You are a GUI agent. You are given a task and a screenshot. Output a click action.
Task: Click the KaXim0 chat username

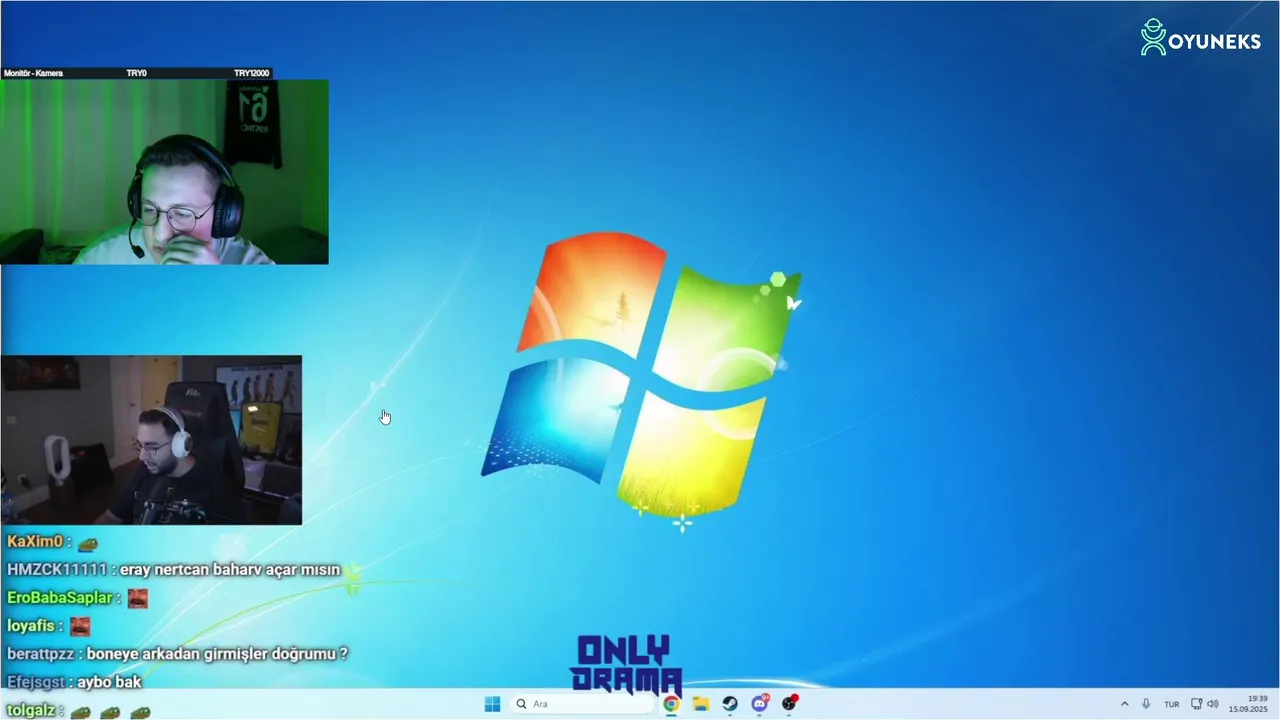click(35, 542)
